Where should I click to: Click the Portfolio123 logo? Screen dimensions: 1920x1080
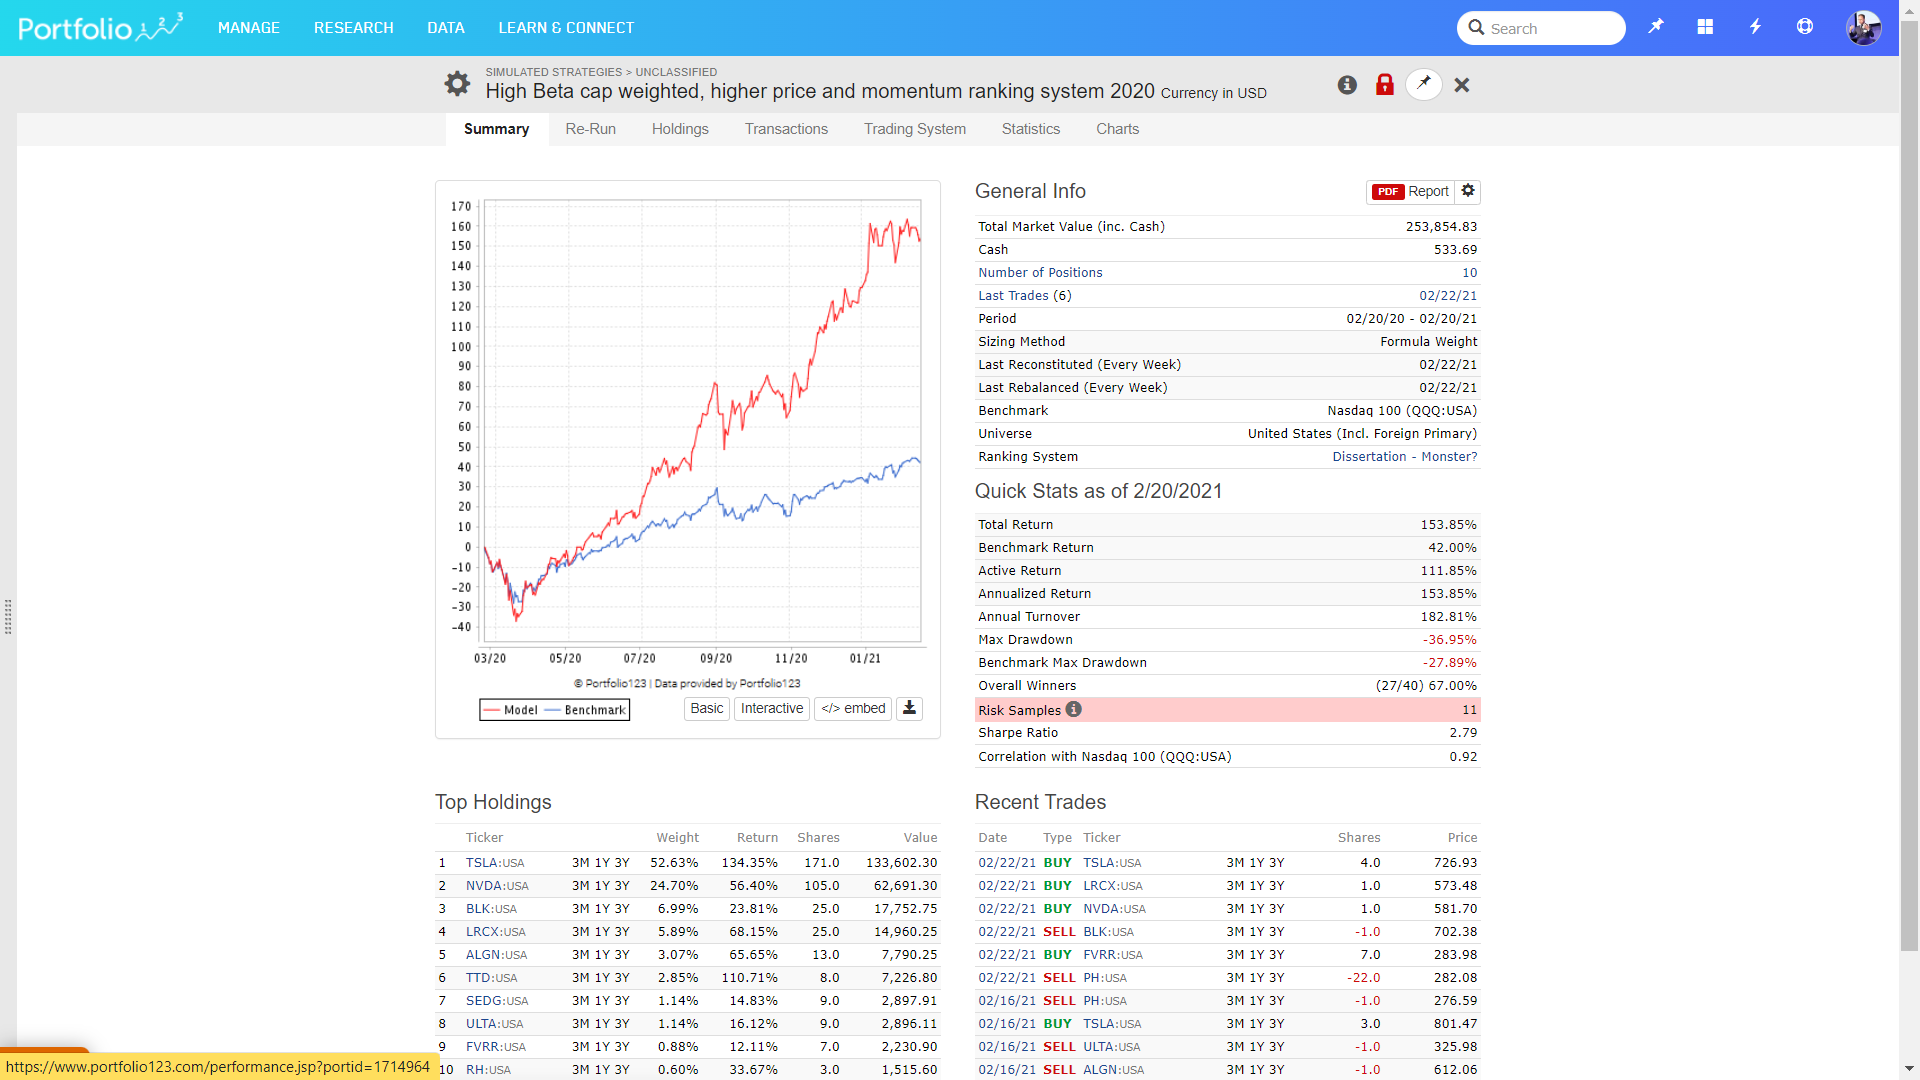coord(100,27)
